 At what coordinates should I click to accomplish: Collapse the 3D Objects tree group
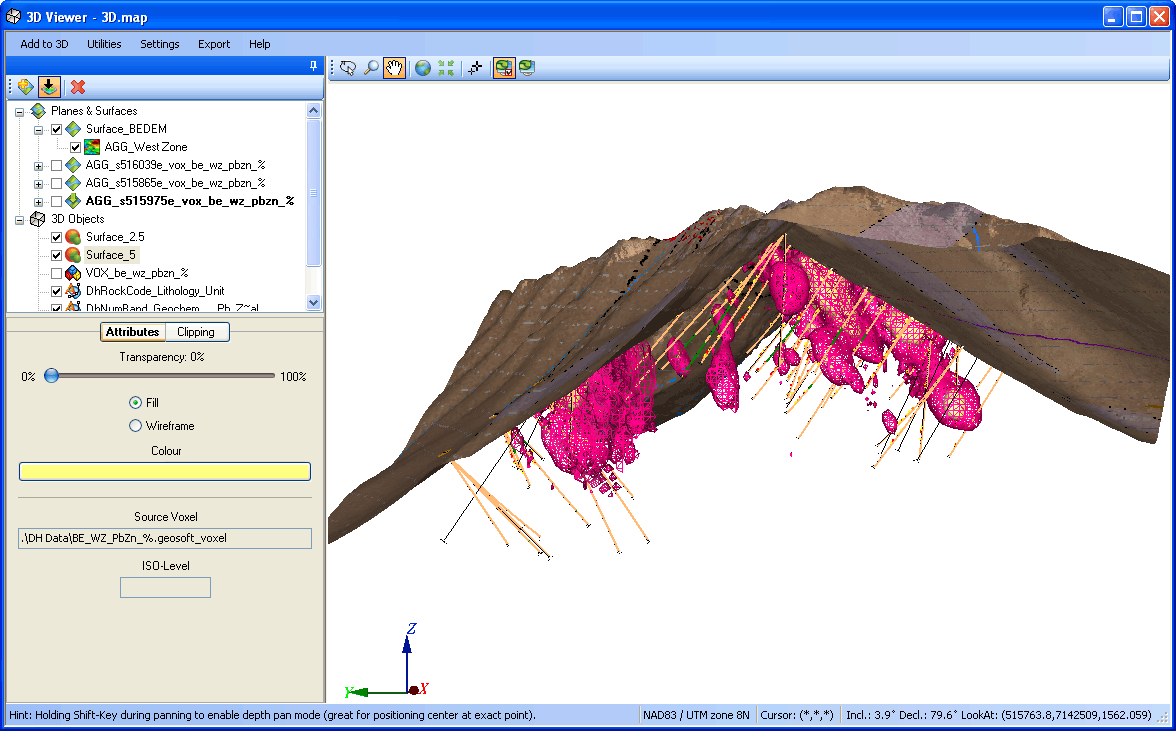pos(19,220)
